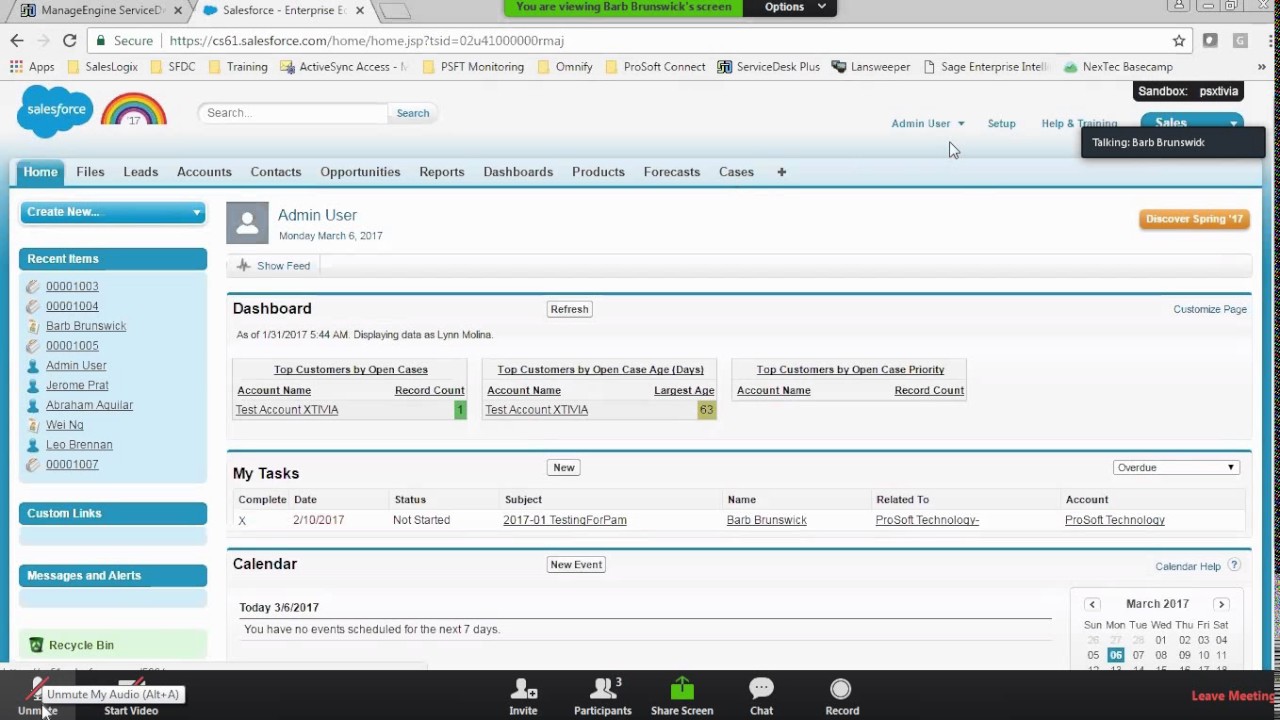Click the Salesforce cloud logo
1280x720 pixels.
coord(55,111)
